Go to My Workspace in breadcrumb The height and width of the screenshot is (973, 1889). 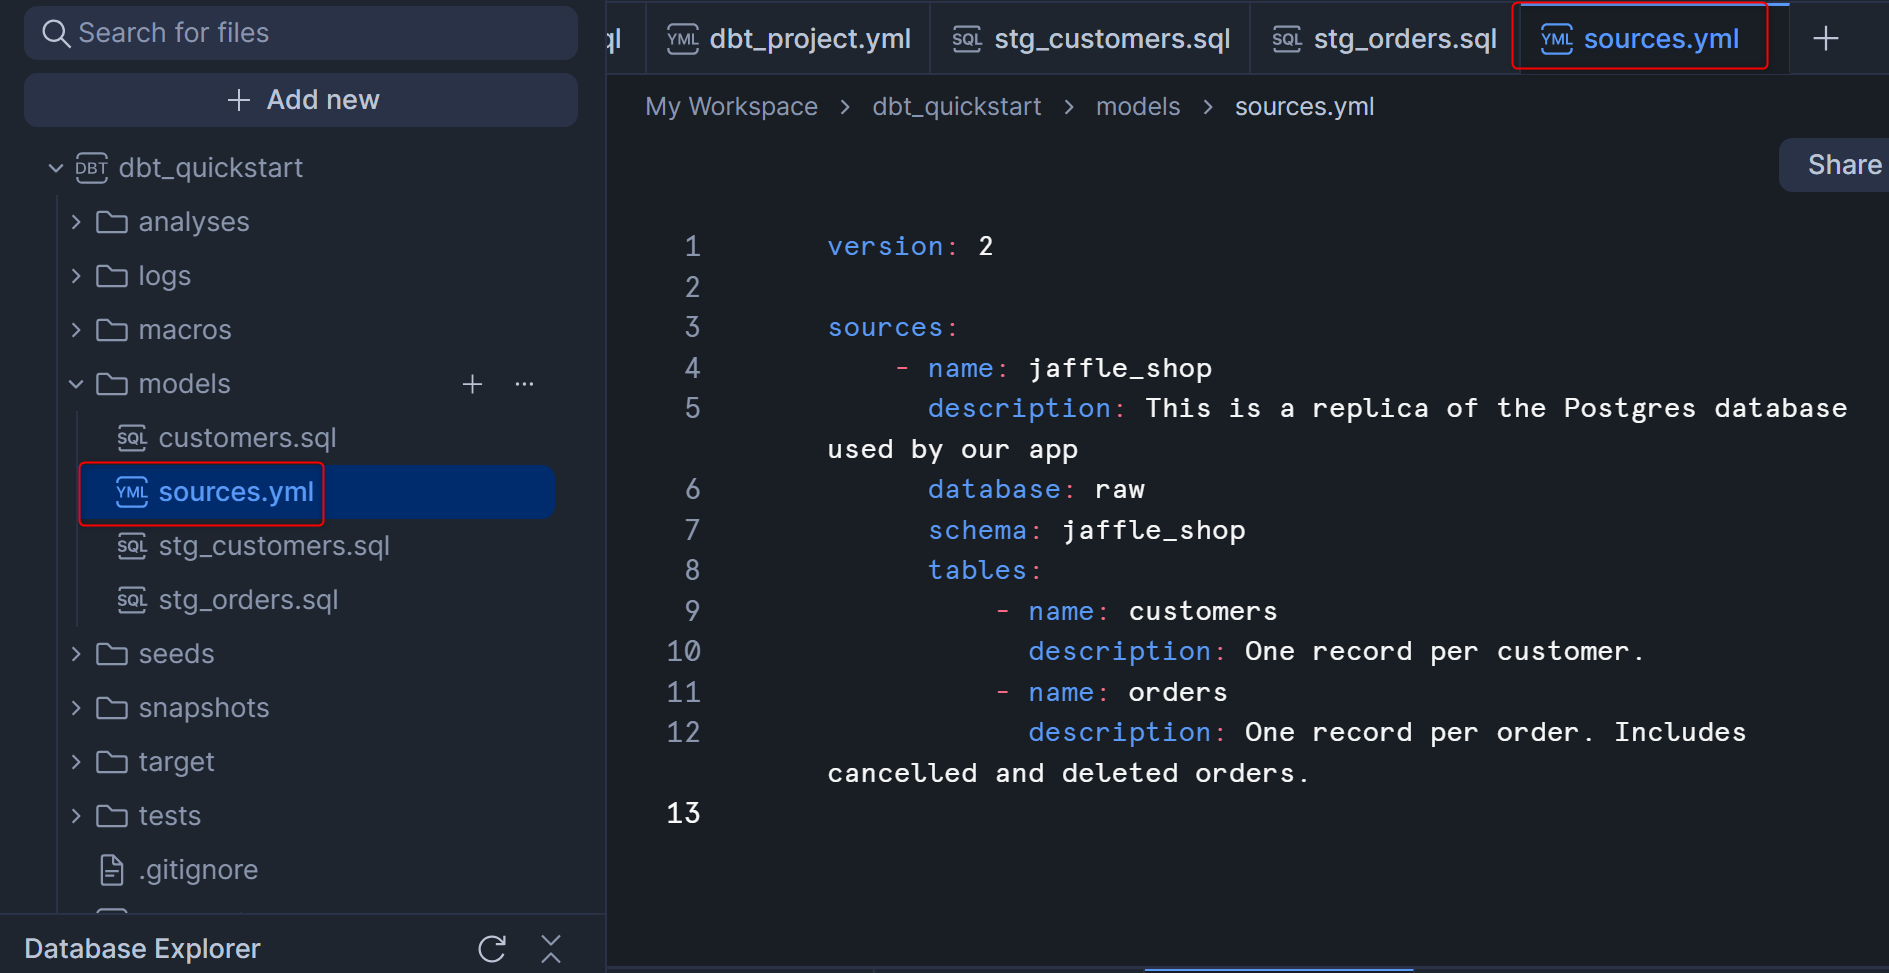coord(731,107)
